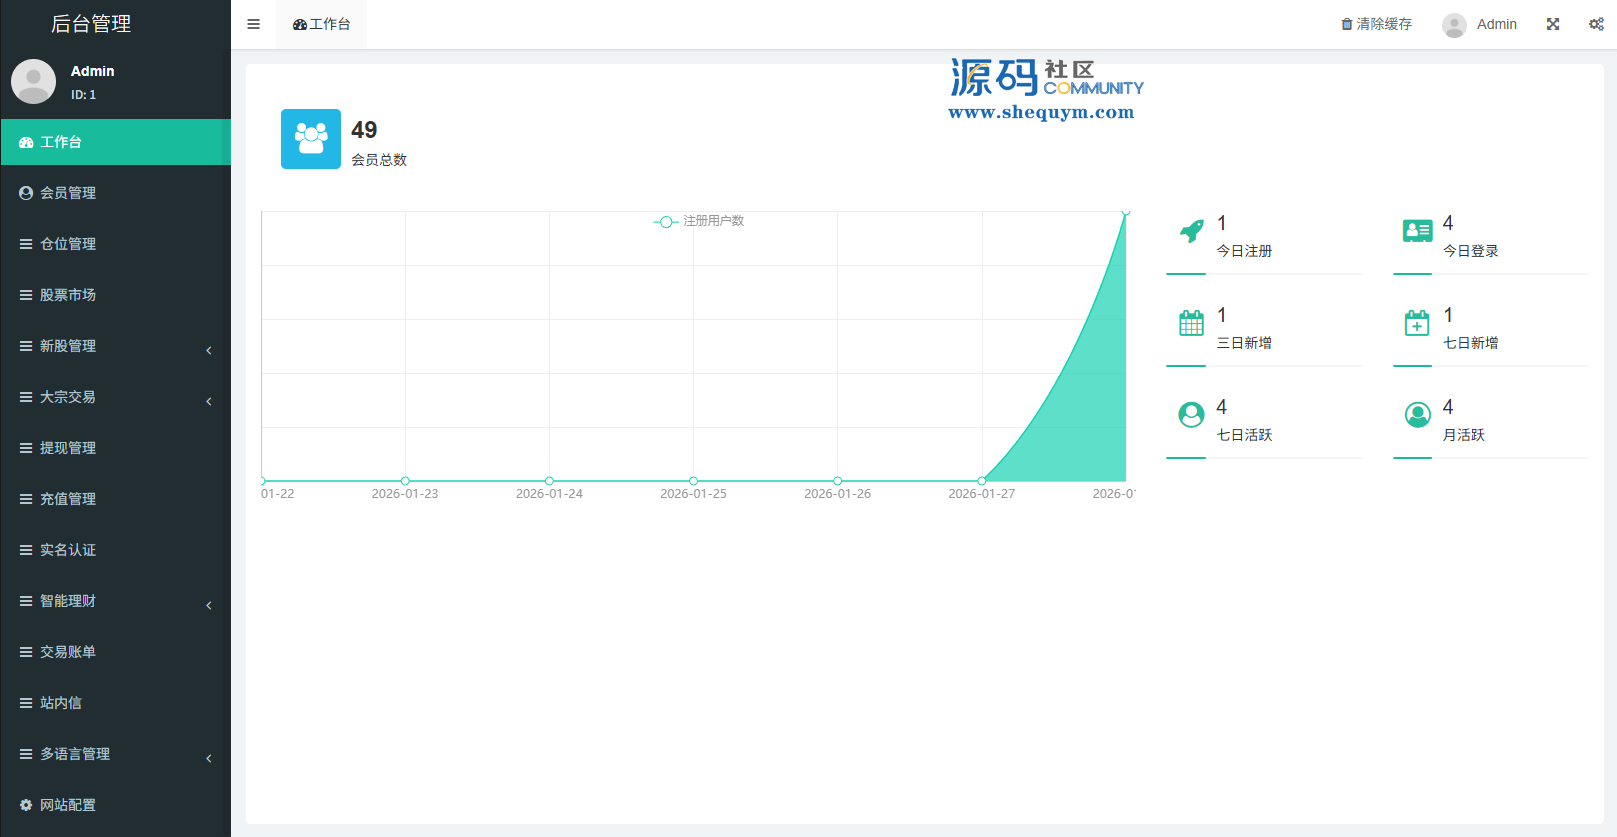The height and width of the screenshot is (837, 1617).
Task: Open the settings gears icon in header
Action: pos(1596,24)
